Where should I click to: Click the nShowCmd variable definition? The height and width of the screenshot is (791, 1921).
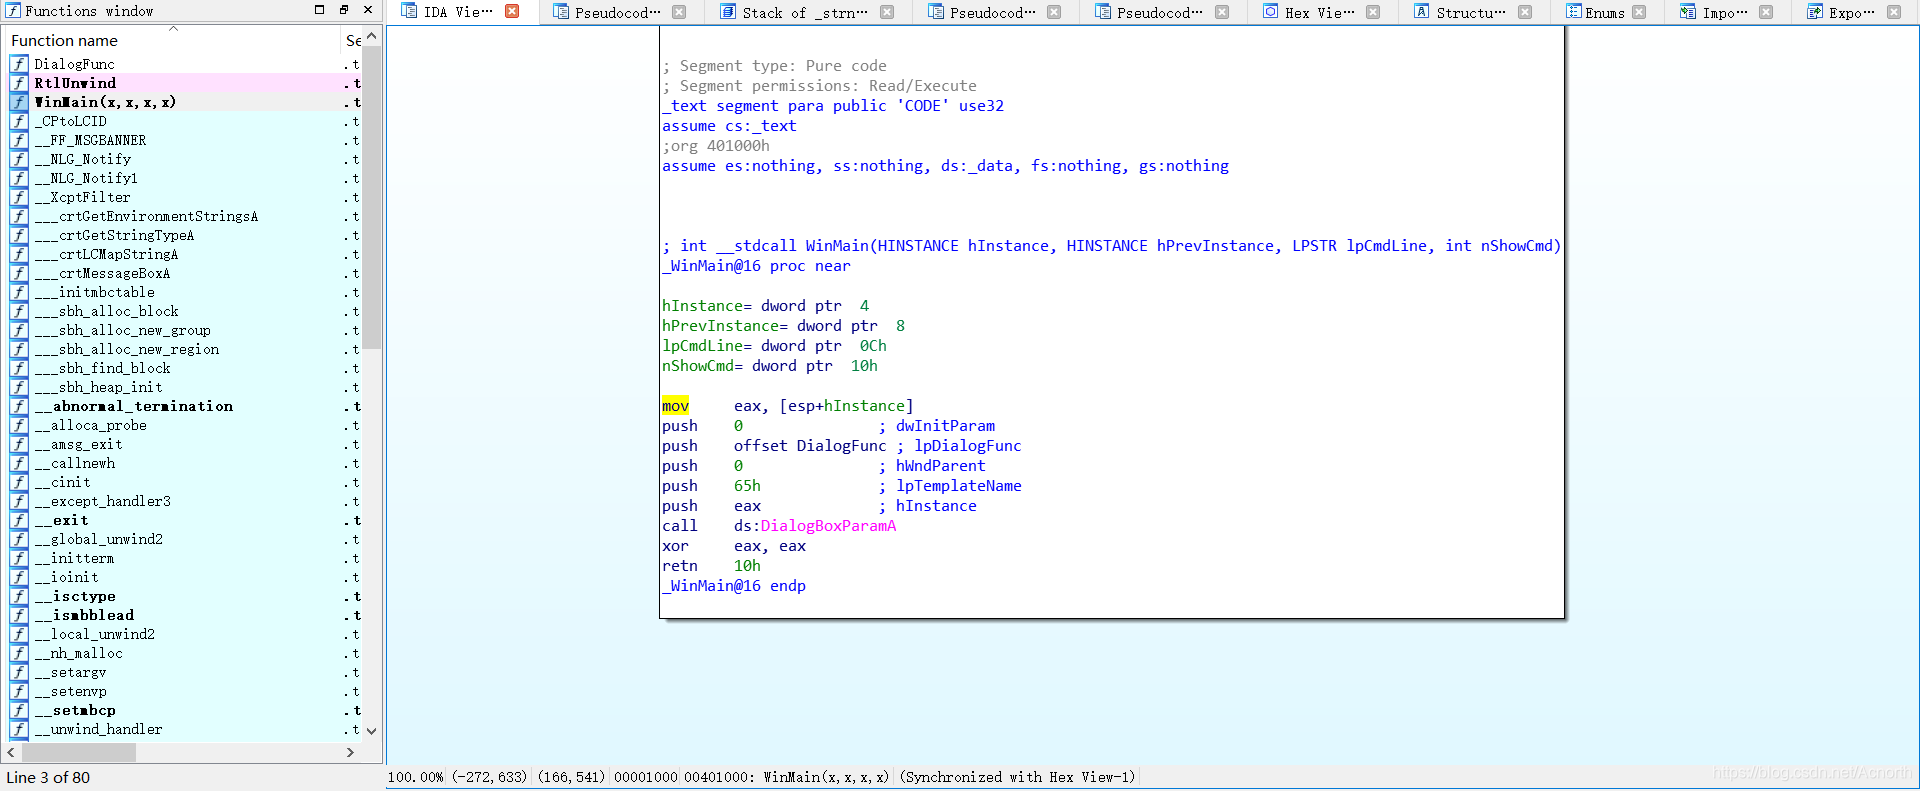coord(769,366)
